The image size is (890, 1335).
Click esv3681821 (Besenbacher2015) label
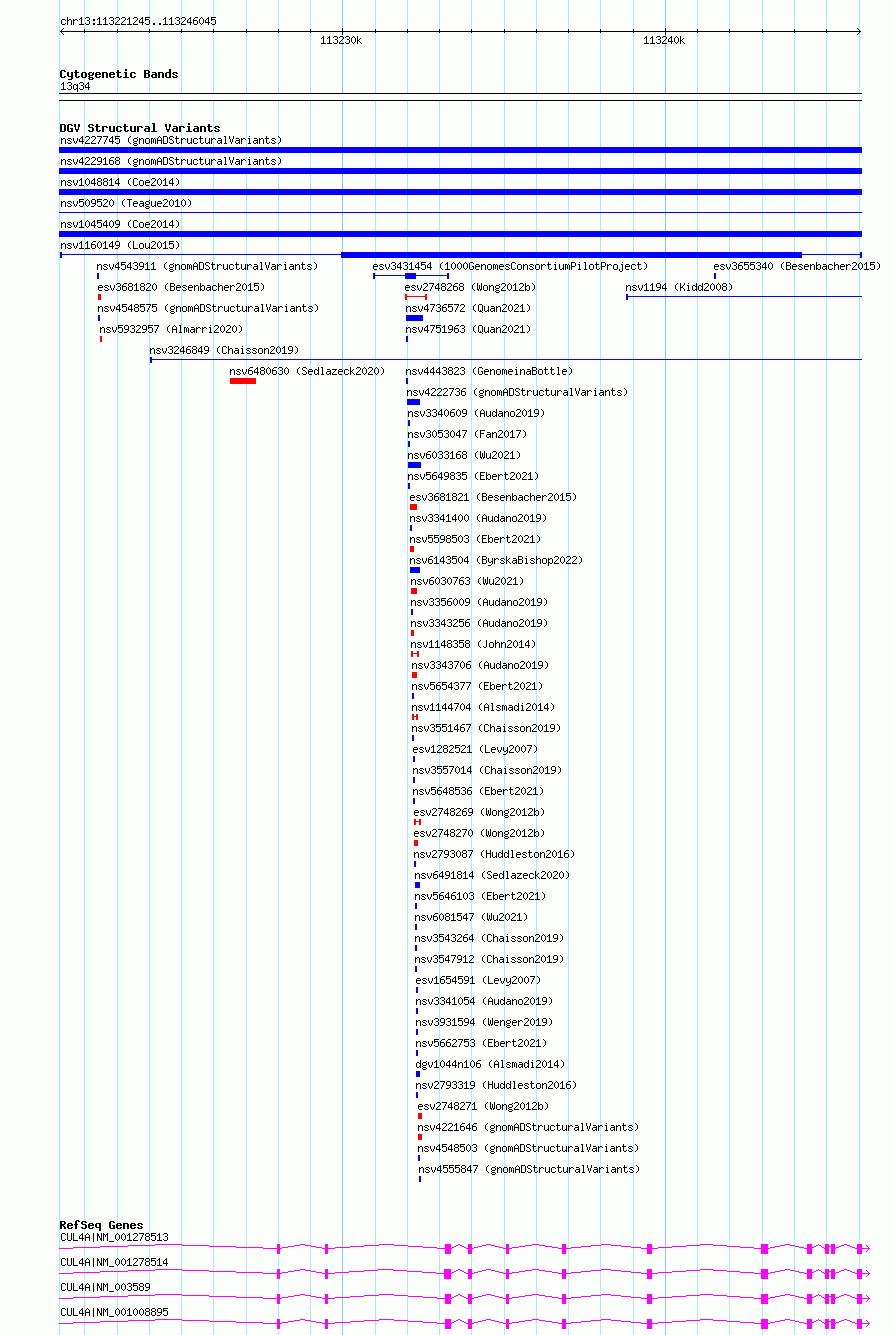click(493, 497)
